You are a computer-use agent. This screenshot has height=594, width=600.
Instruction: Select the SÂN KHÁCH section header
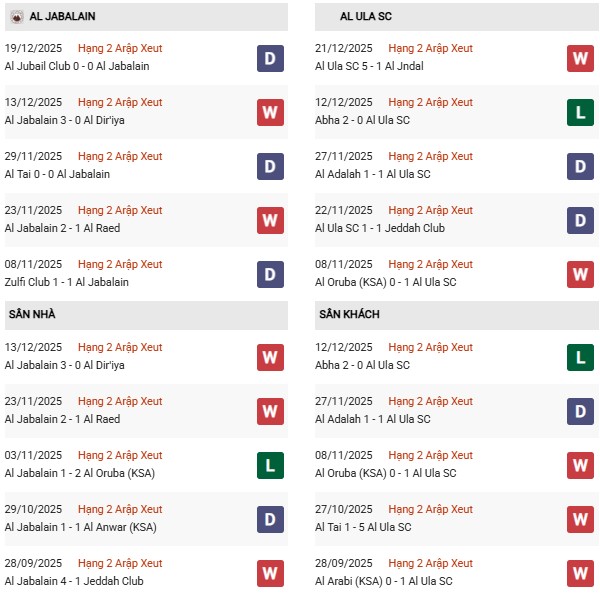[x=349, y=314]
